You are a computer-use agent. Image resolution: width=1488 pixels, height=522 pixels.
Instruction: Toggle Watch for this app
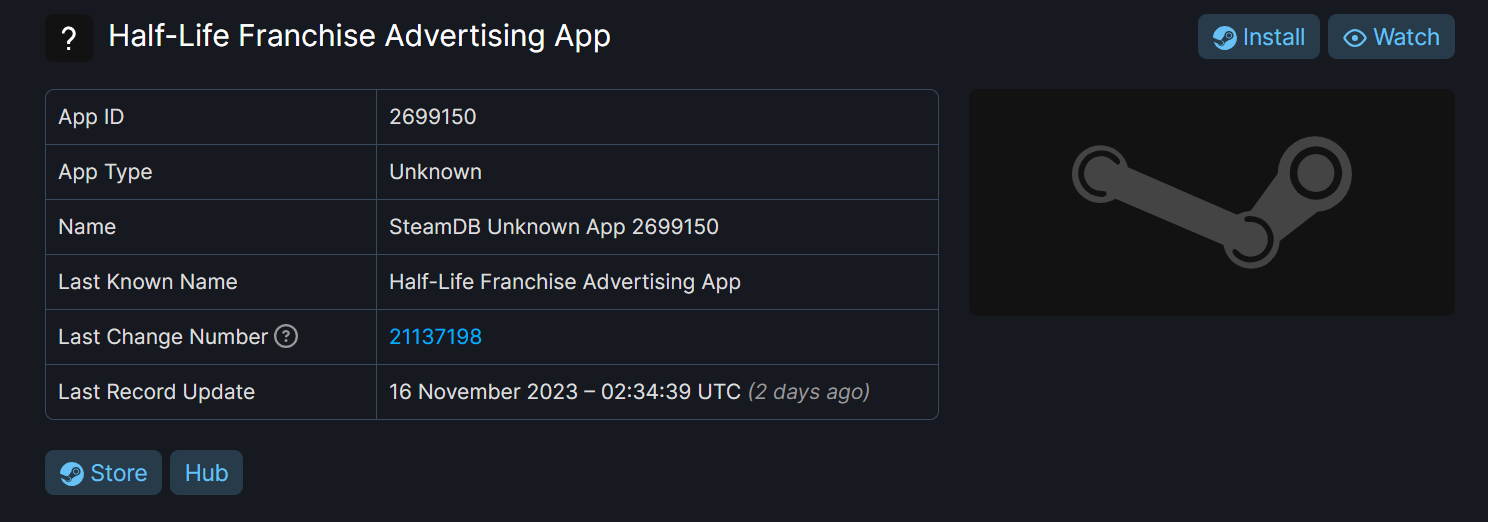tap(1391, 37)
